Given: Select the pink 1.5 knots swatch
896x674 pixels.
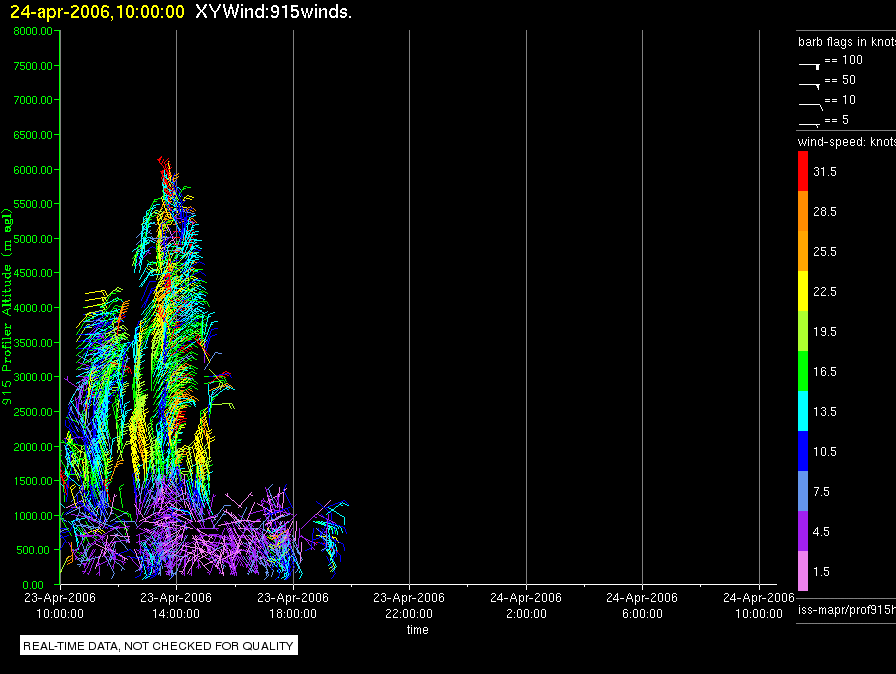Looking at the screenshot, I should click(803, 571).
